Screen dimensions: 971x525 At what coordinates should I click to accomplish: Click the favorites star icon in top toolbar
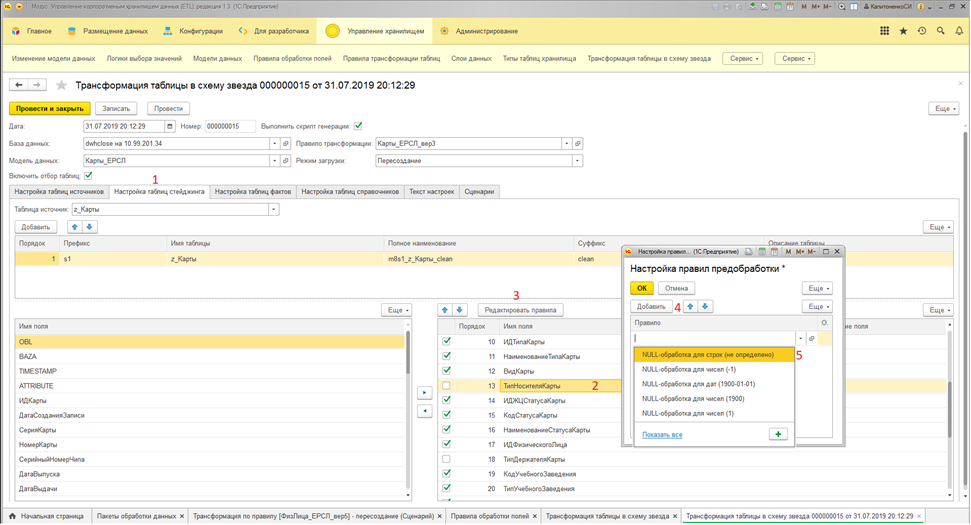[904, 31]
